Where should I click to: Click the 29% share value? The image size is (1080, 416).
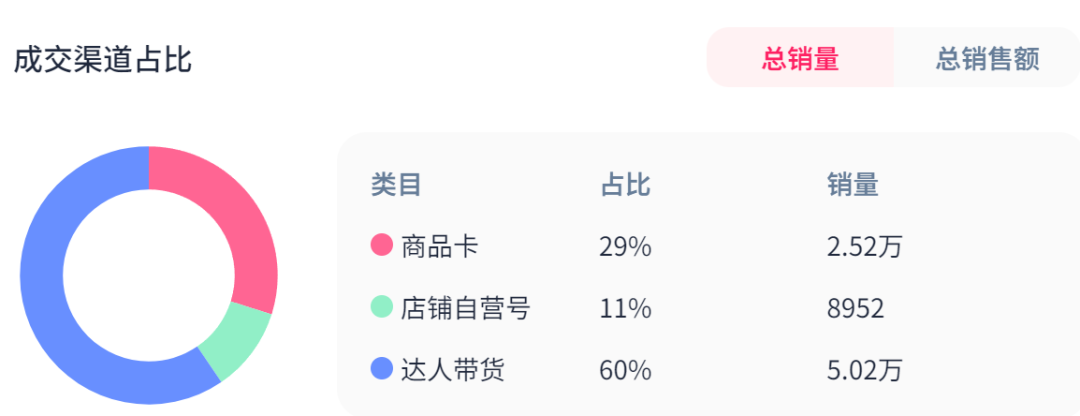pyautogui.click(x=625, y=246)
